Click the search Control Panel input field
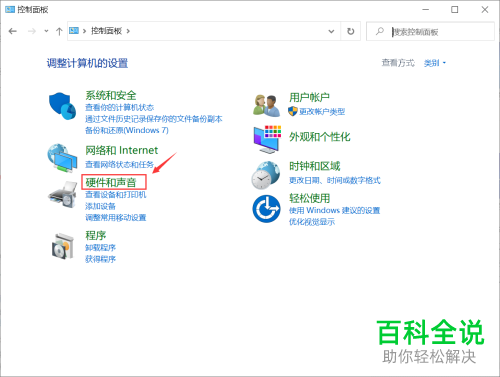This screenshot has width=500, height=377. click(430, 31)
